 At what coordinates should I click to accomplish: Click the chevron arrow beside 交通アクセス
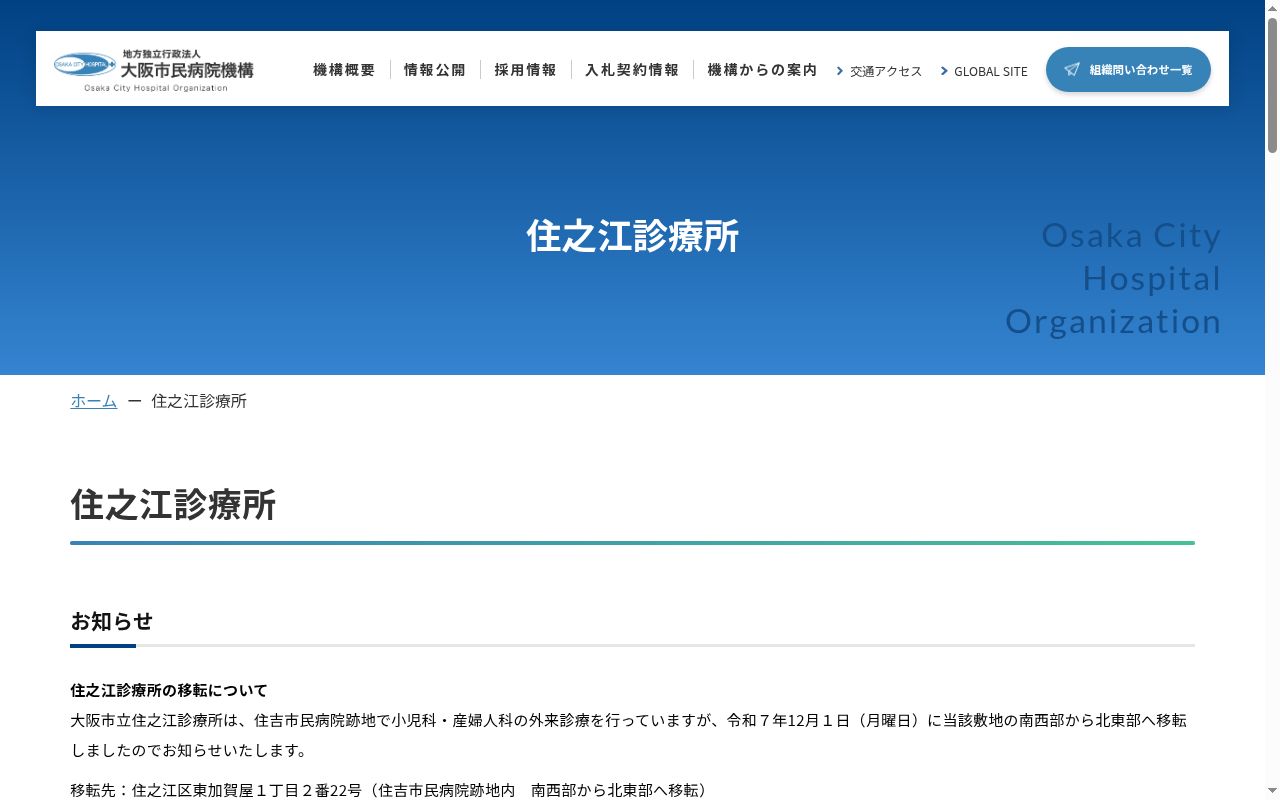840,71
